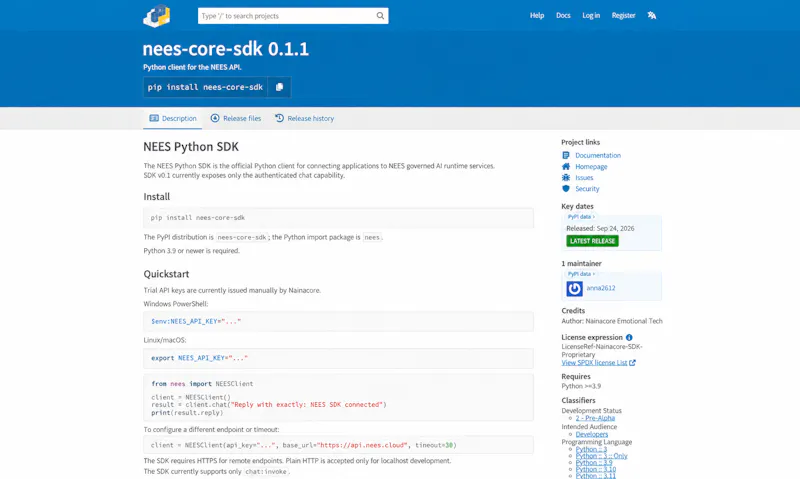Open the Issues project link

[584, 178]
